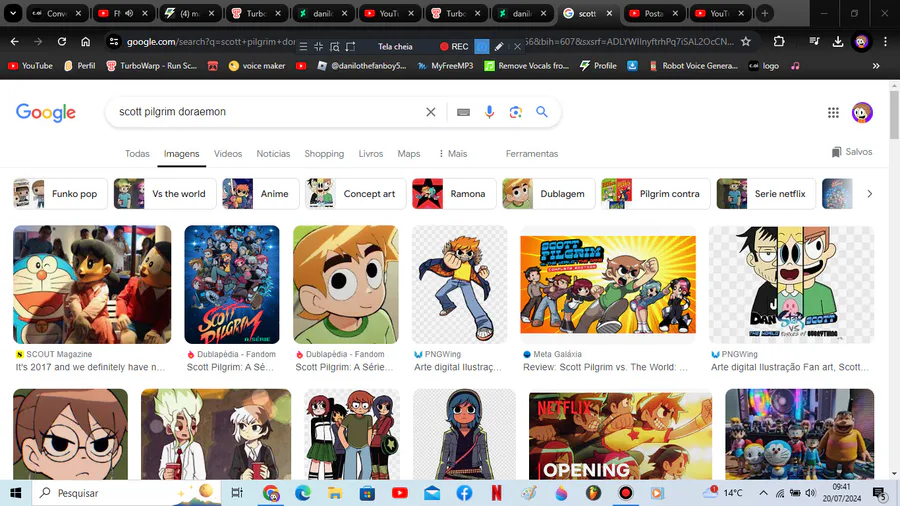This screenshot has height=506, width=900.
Task: Switch to the Shopping tab
Action: click(324, 154)
